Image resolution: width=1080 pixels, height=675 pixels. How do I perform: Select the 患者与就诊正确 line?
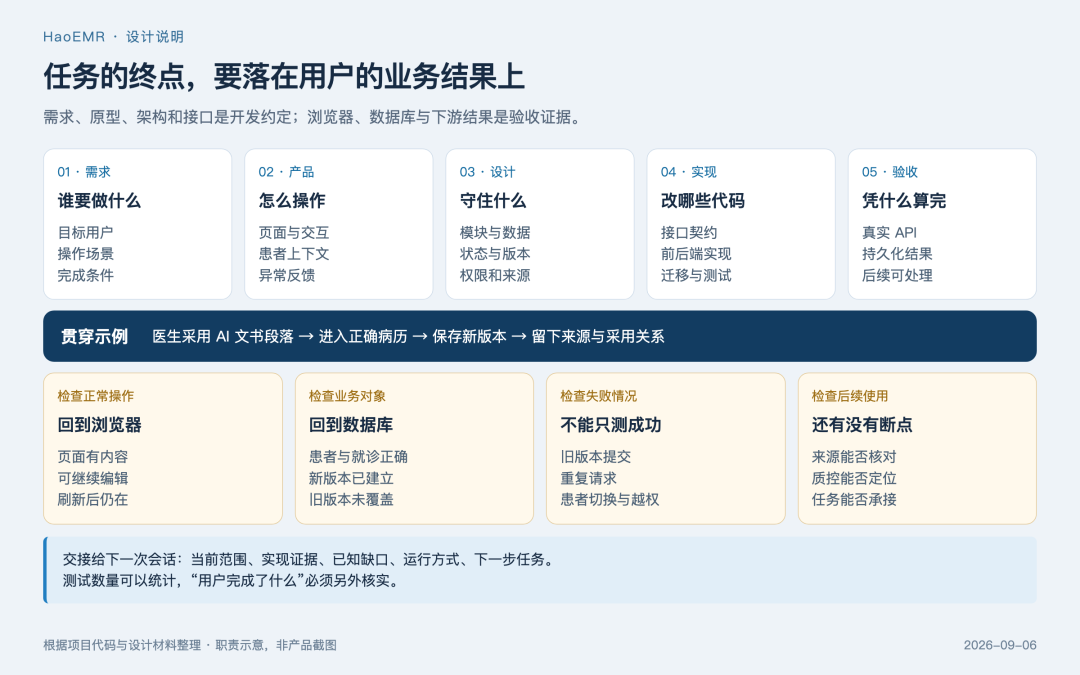358,457
